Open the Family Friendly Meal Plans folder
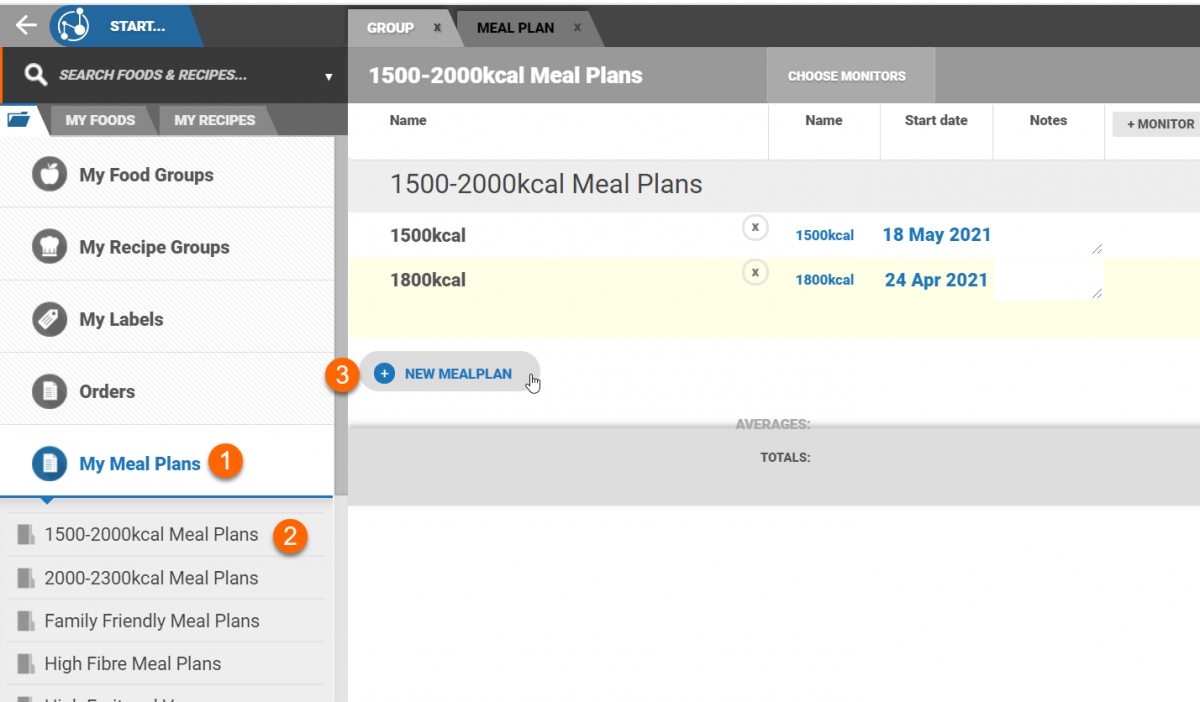 pos(151,621)
